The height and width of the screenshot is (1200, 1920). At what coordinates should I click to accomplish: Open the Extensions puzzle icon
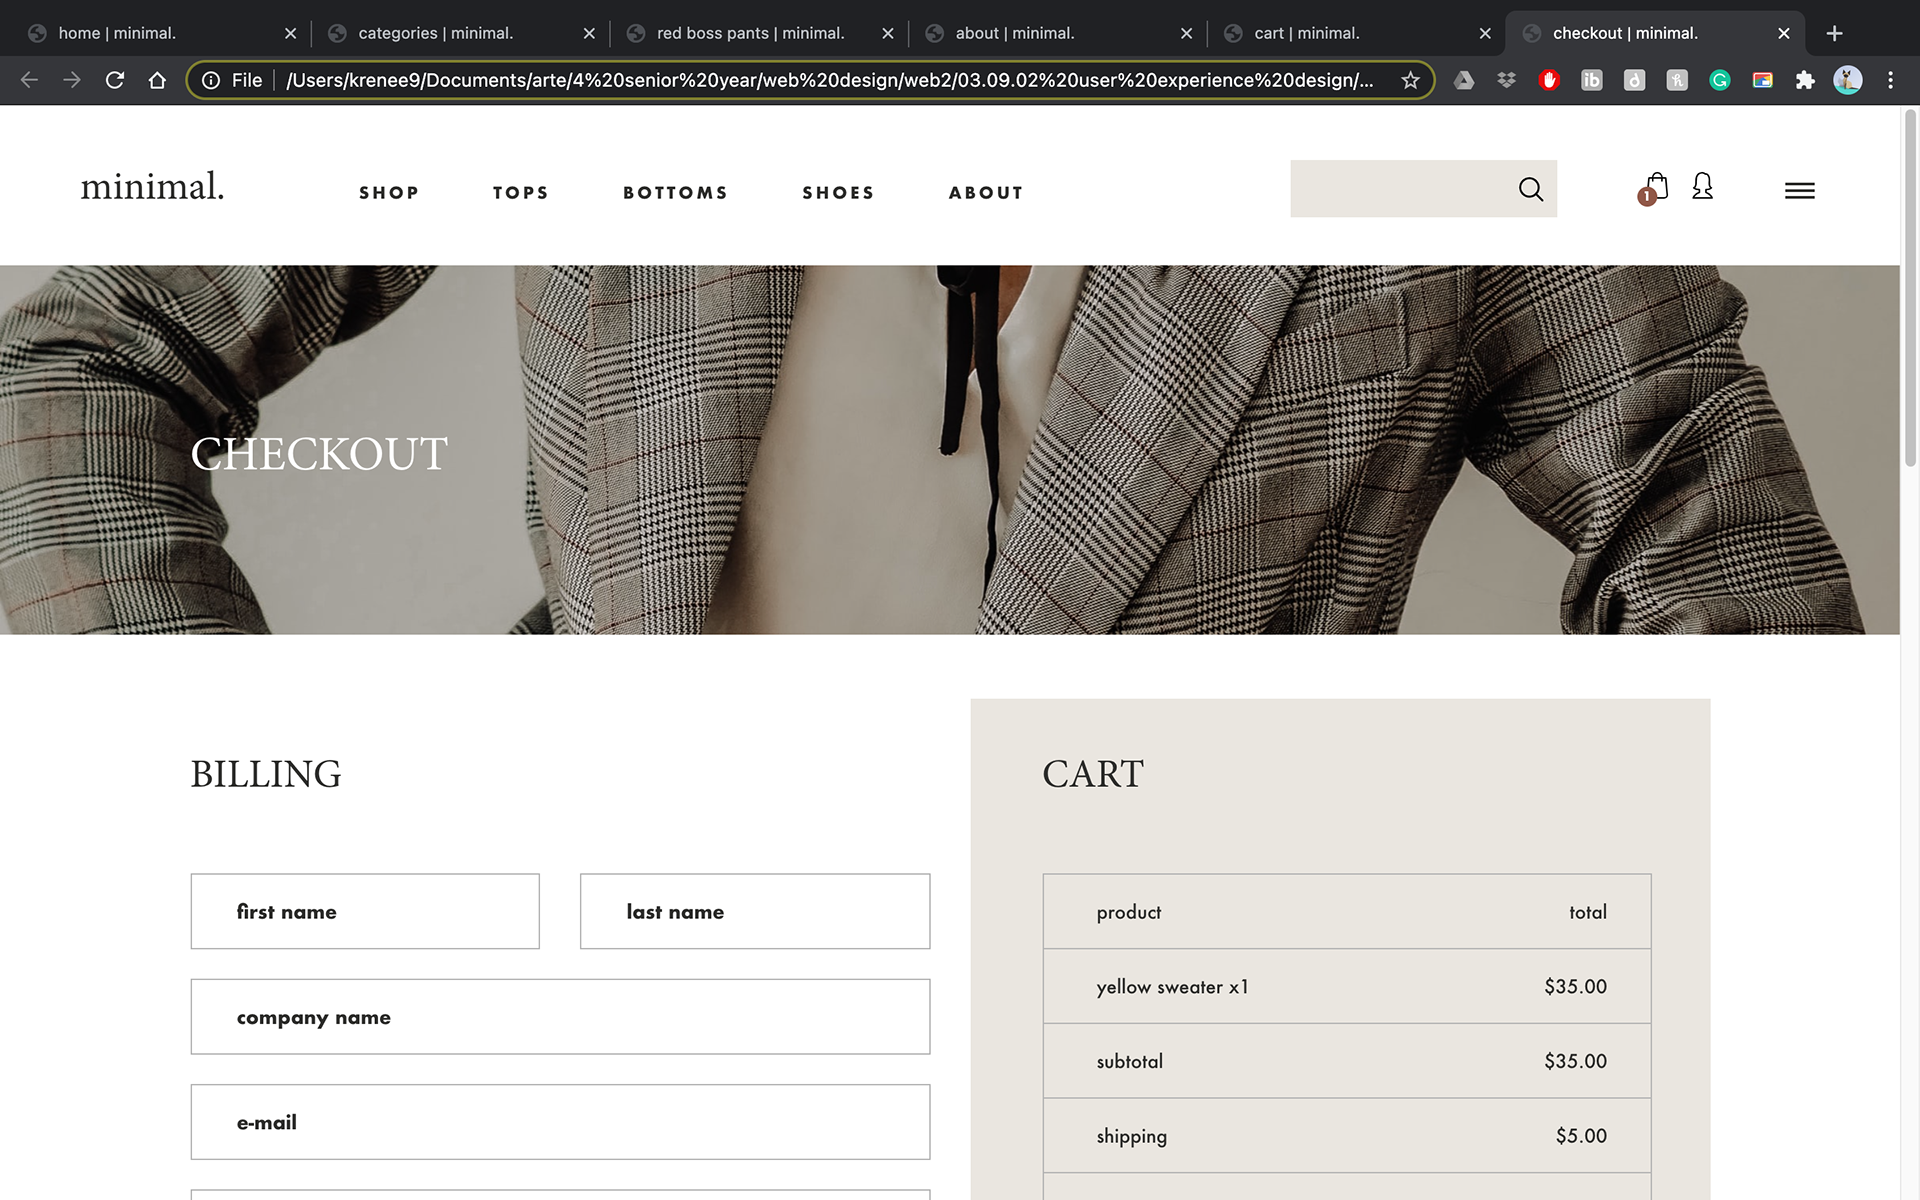coord(1805,80)
